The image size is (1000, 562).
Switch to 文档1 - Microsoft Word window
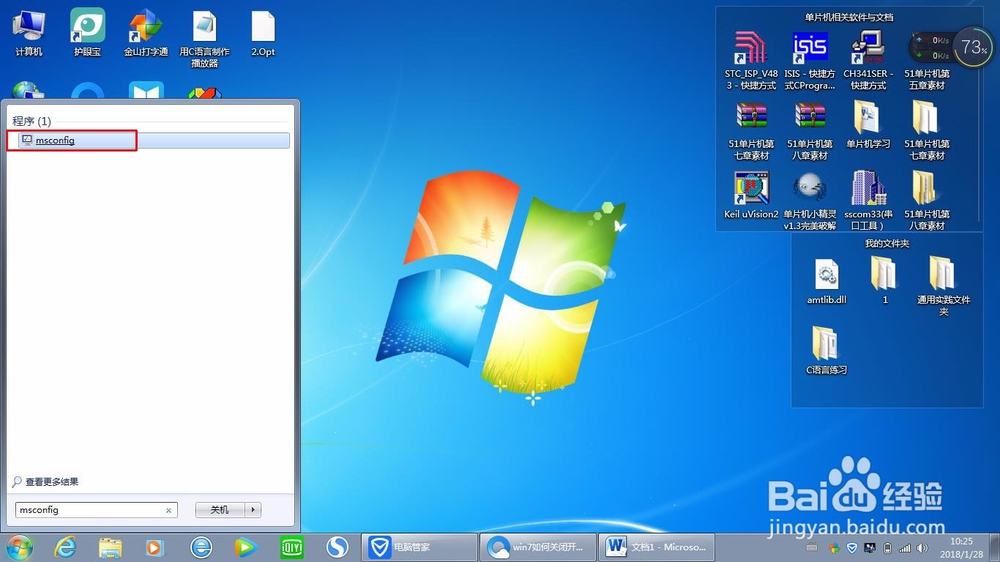point(657,547)
